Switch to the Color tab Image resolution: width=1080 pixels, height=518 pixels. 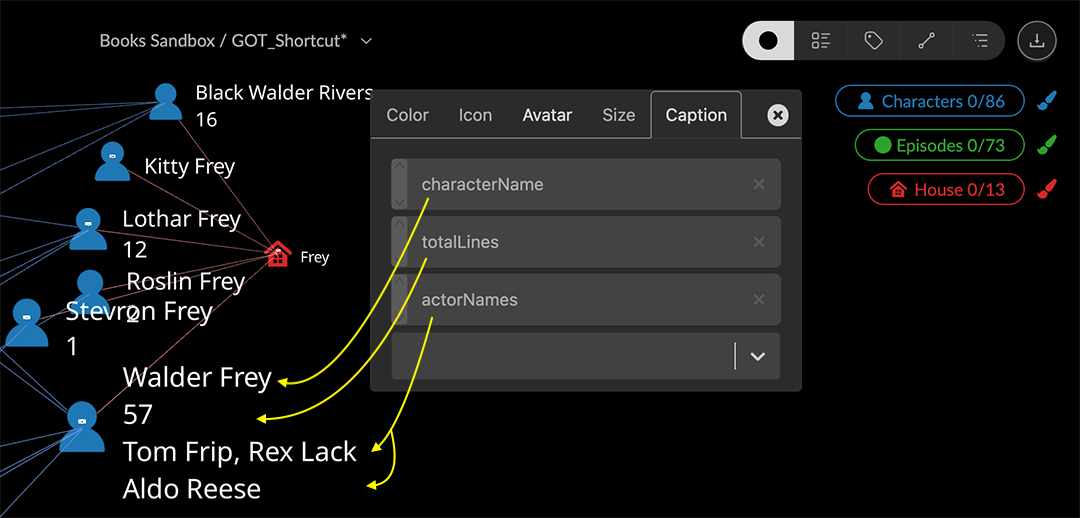pyautogui.click(x=407, y=115)
